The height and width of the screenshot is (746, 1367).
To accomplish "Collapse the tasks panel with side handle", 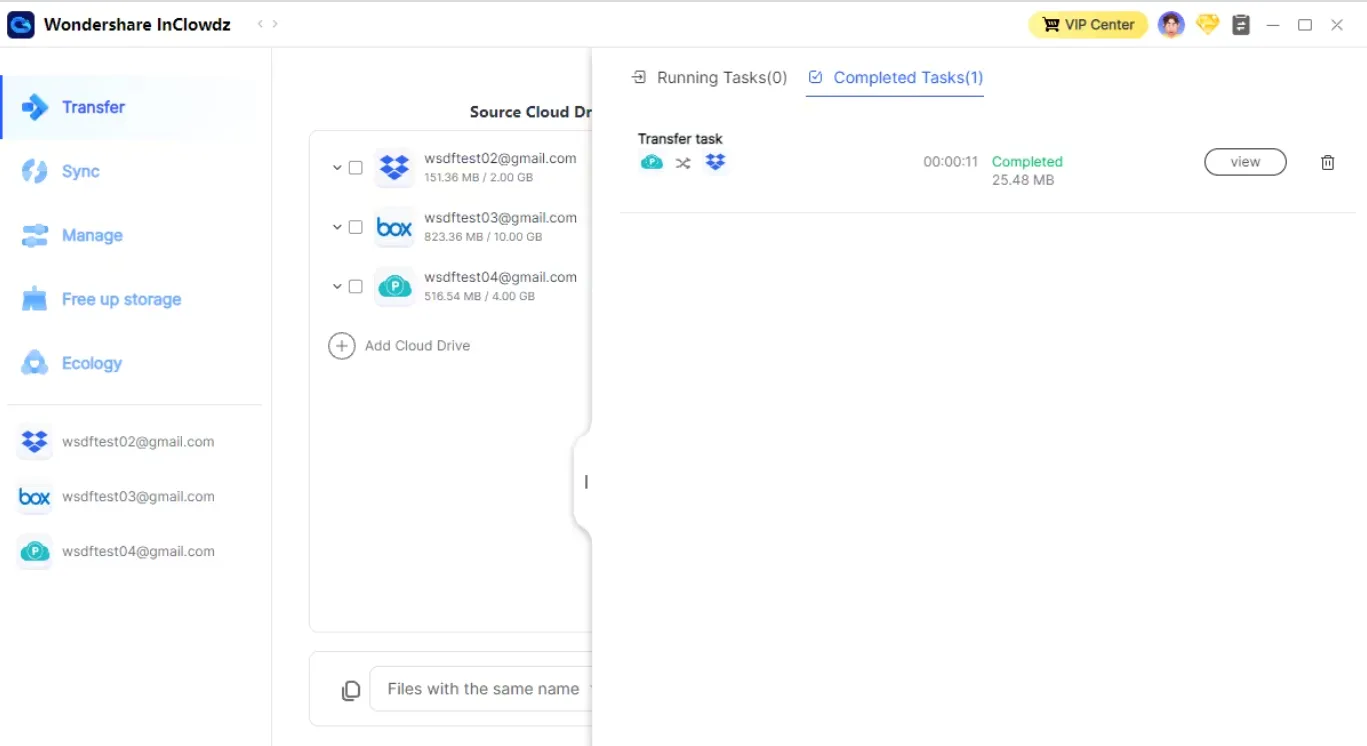I will click(584, 482).
